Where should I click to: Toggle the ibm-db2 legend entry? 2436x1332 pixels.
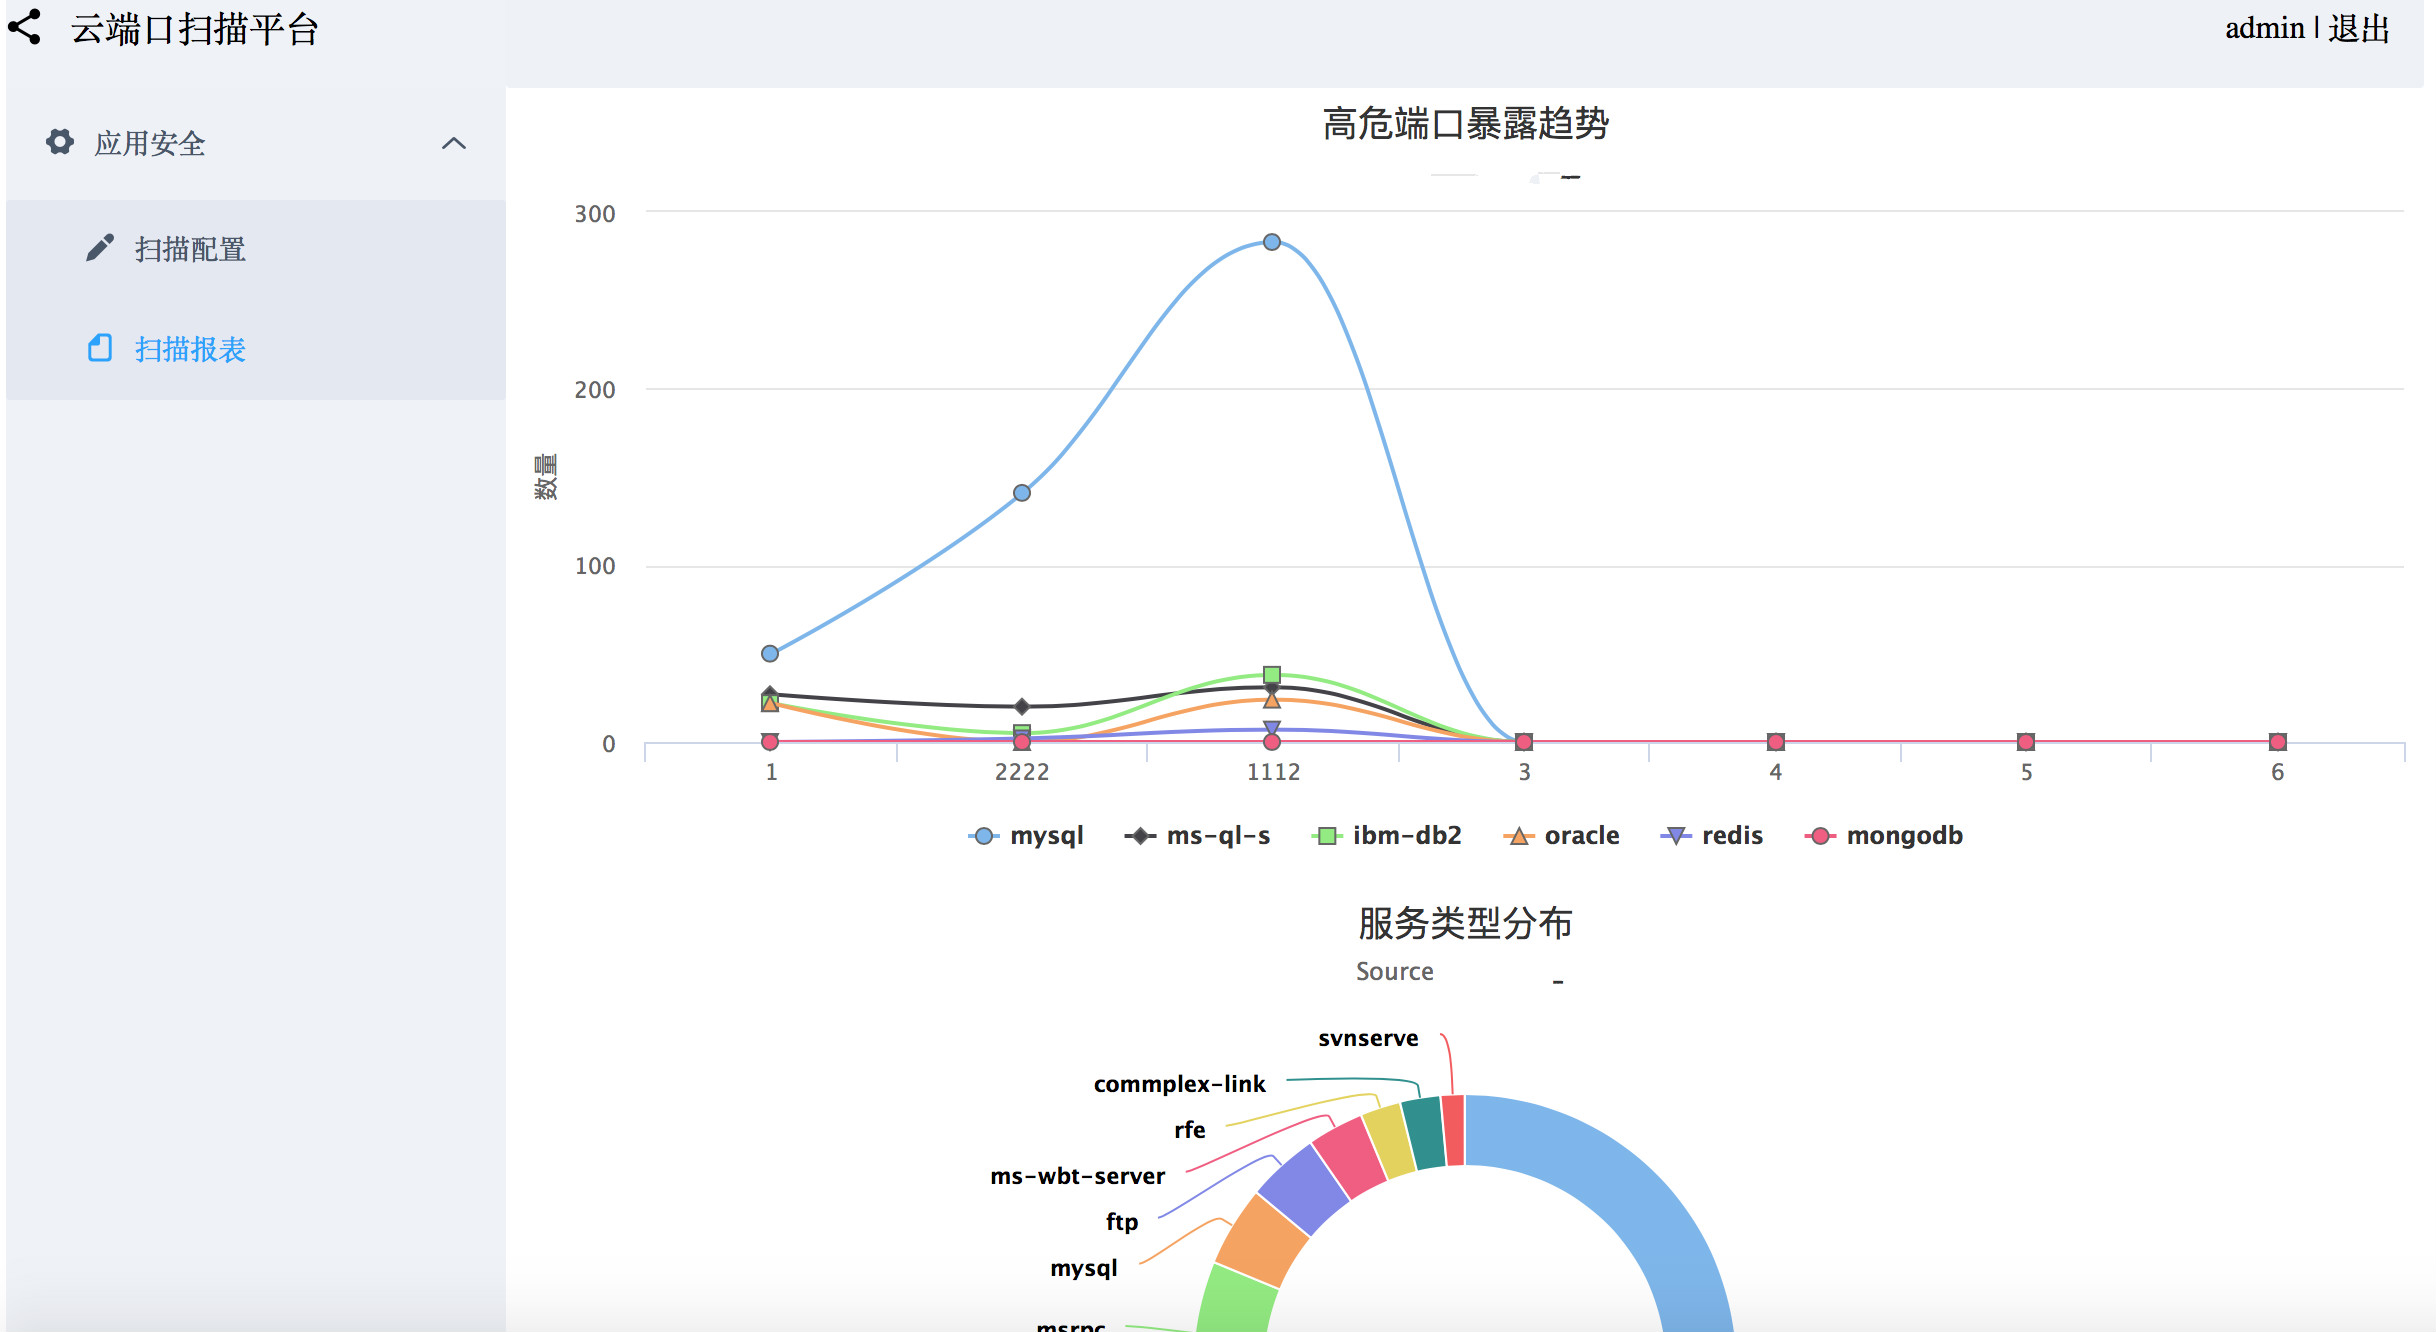[1387, 835]
